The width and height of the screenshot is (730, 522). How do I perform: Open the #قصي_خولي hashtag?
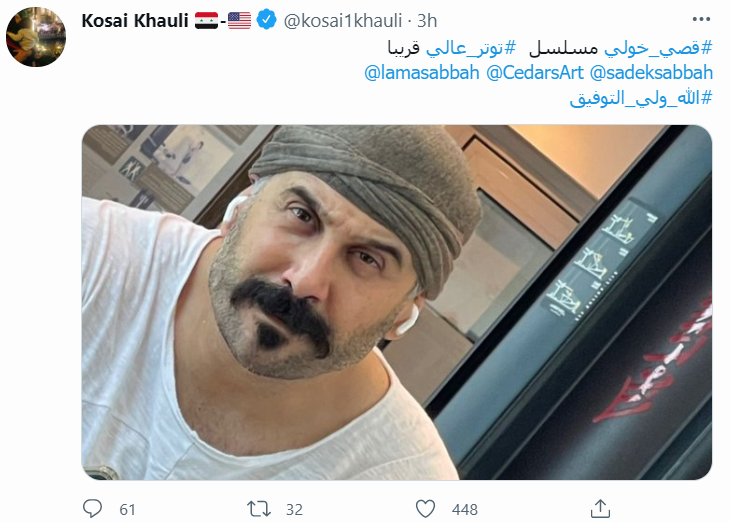click(x=658, y=47)
